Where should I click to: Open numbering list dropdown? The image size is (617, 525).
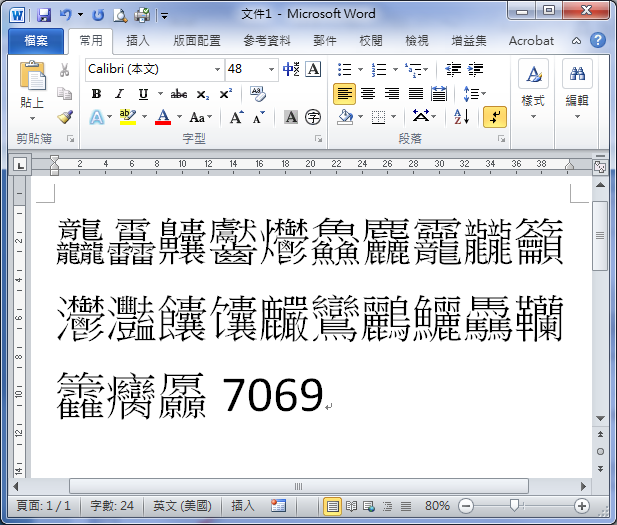coord(395,70)
